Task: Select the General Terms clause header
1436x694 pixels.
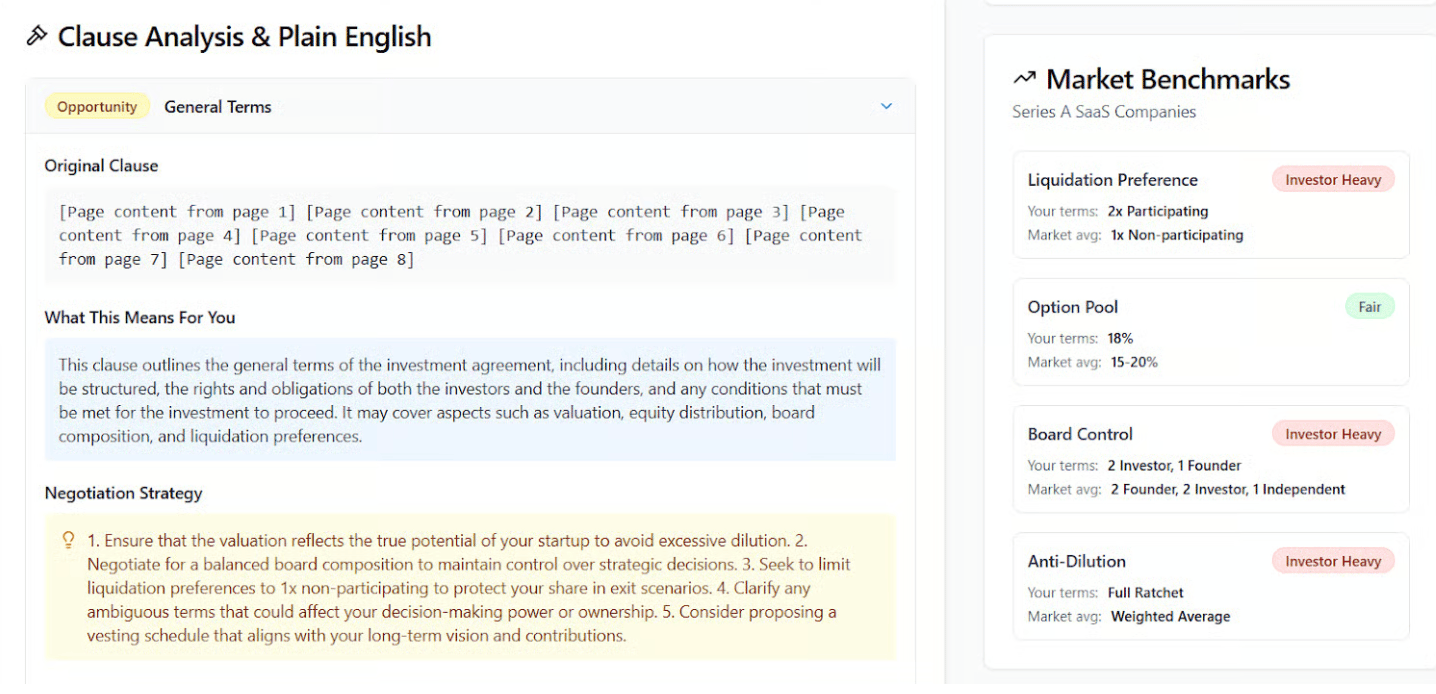Action: pyautogui.click(x=470, y=106)
